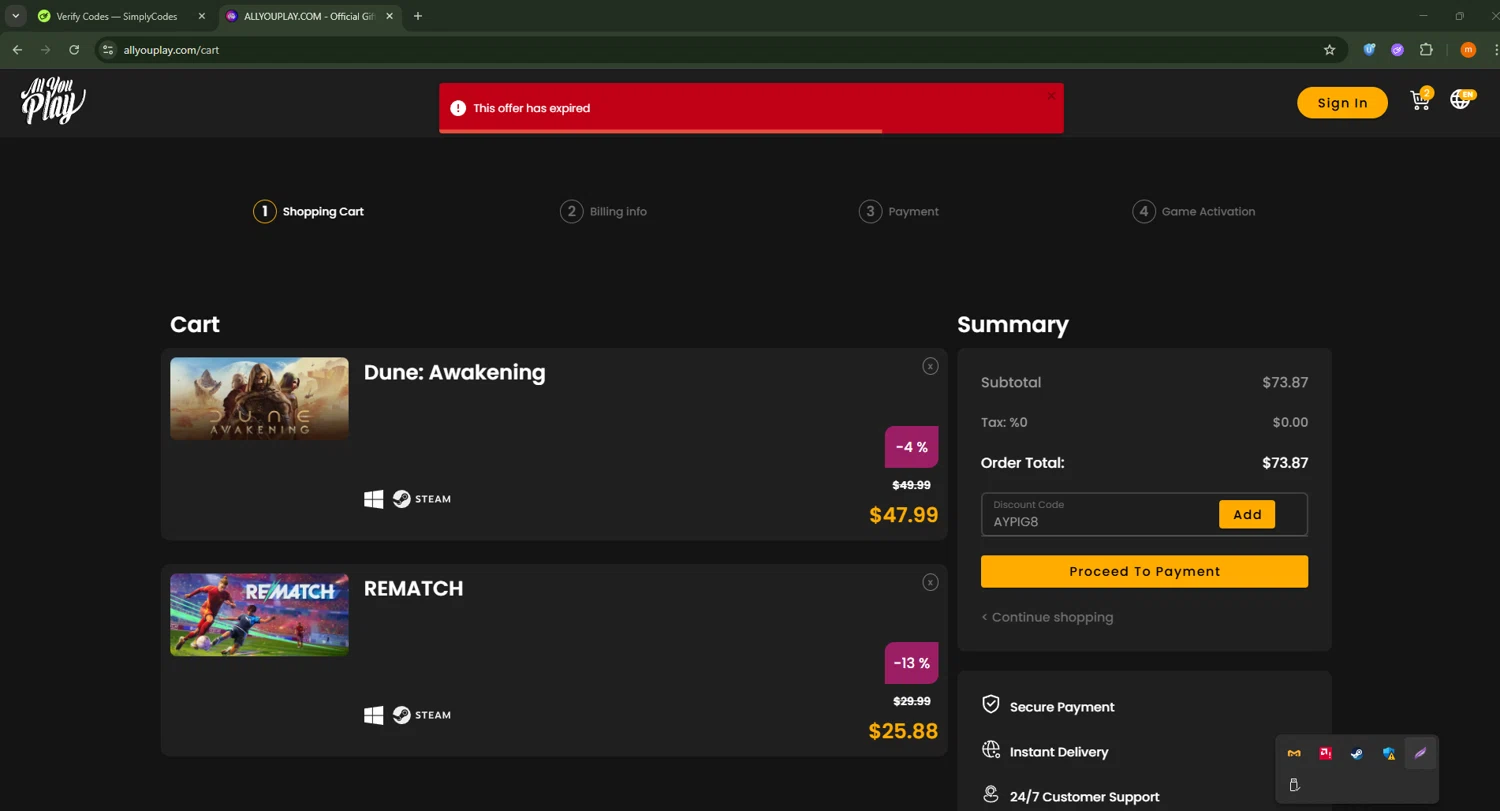Open the Windows Security shield tray icon

1389,753
